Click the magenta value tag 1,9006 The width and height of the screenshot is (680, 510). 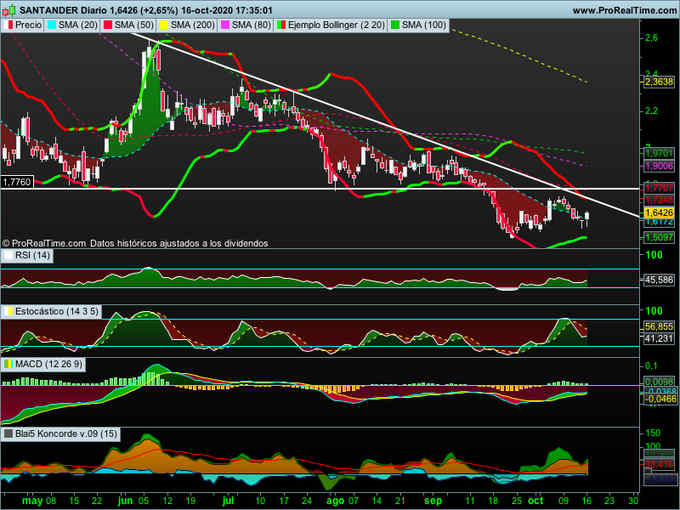click(659, 166)
